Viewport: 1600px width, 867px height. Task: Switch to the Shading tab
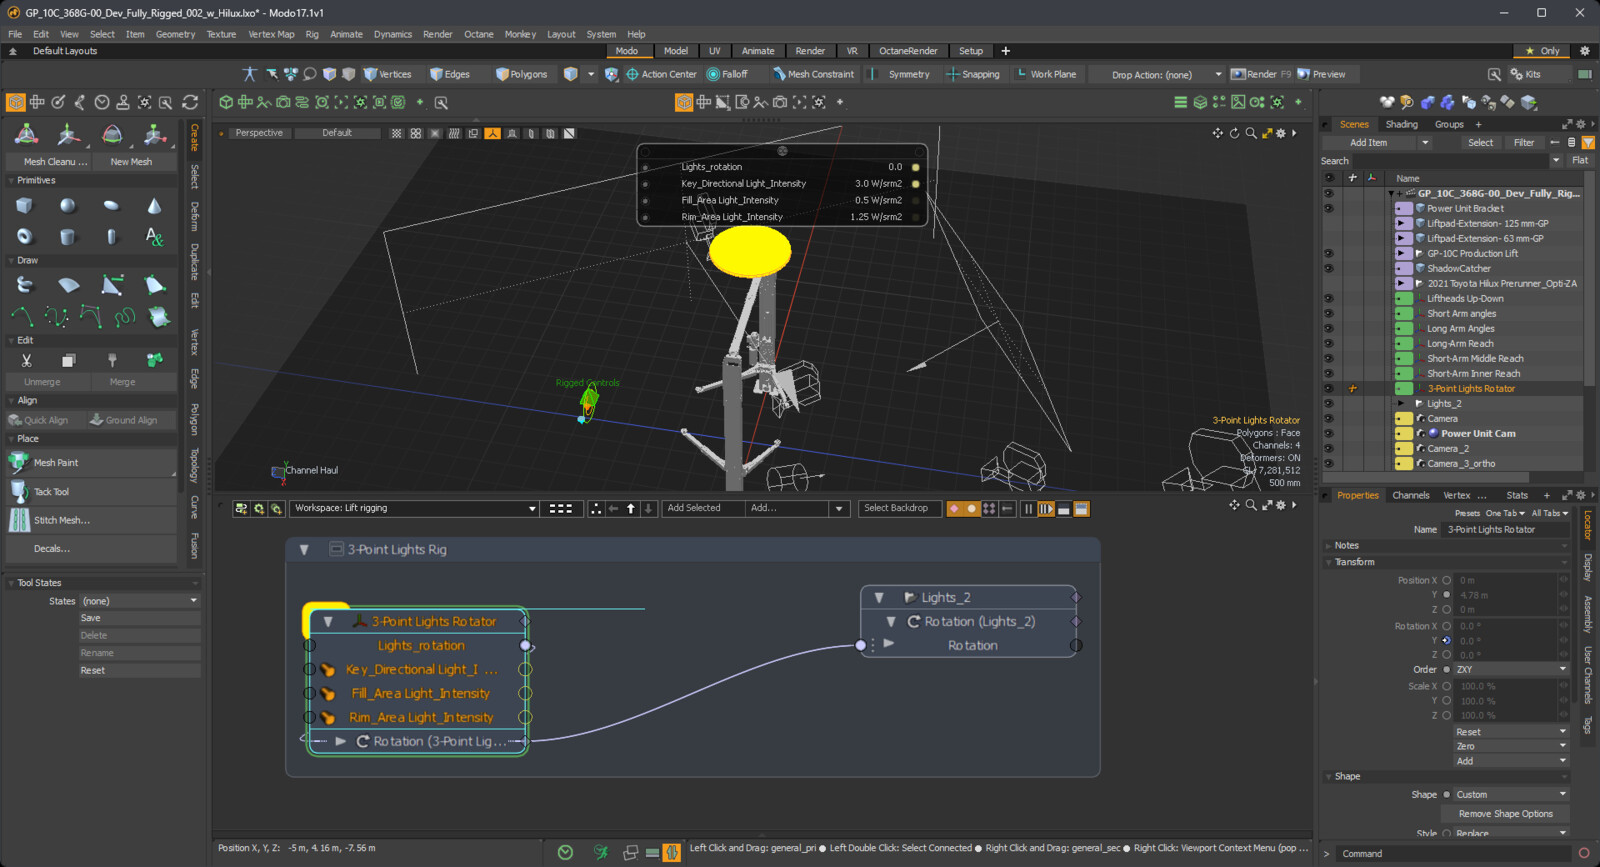pyautogui.click(x=1401, y=125)
